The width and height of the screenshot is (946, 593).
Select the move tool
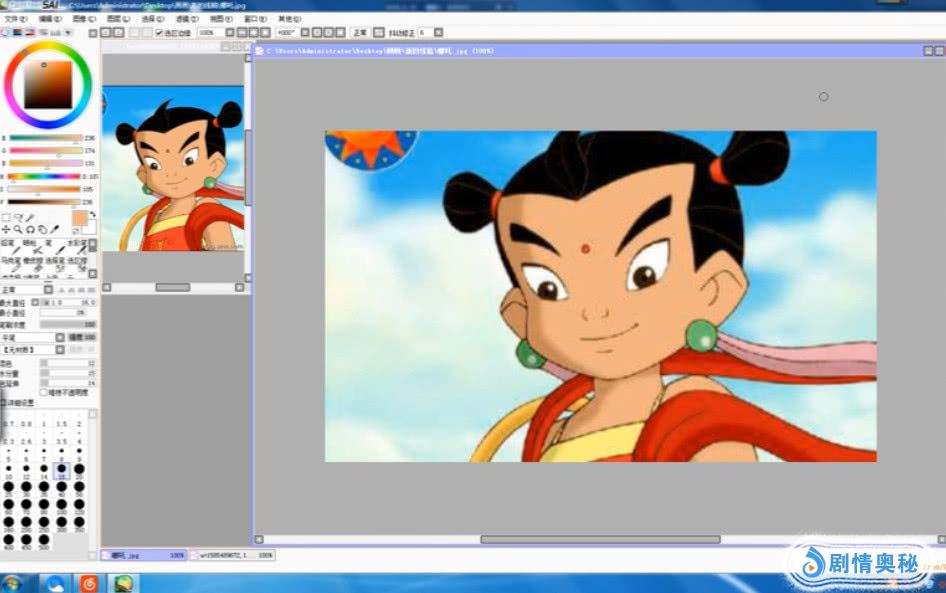pyautogui.click(x=6, y=229)
